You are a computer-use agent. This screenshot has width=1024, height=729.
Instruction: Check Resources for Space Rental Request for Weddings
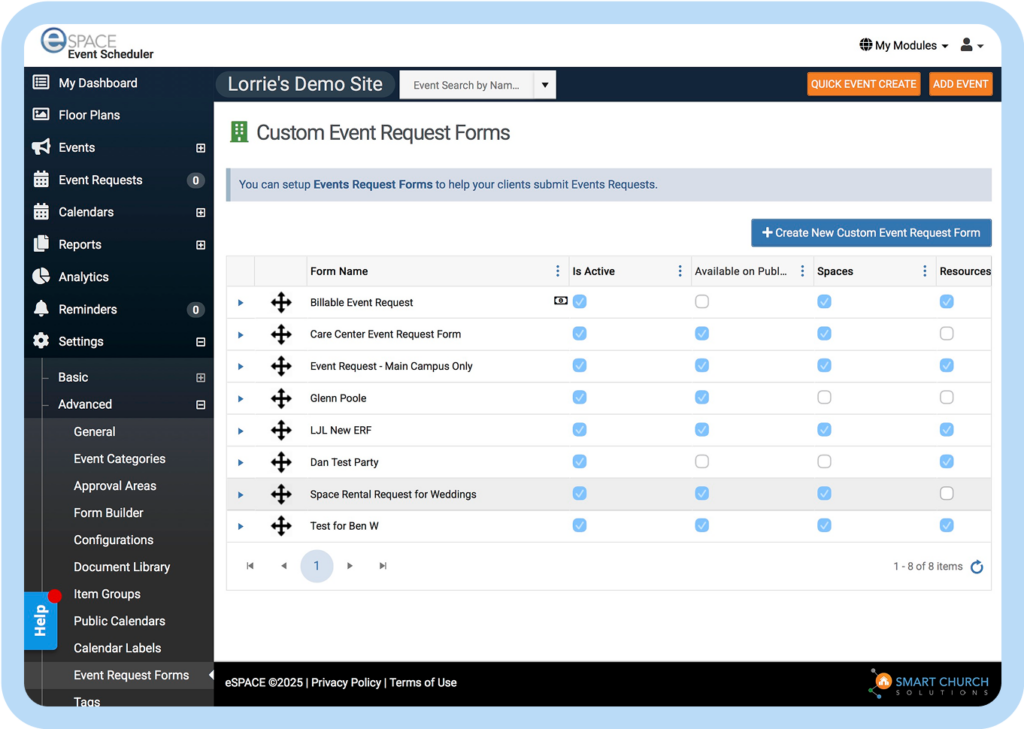point(946,494)
